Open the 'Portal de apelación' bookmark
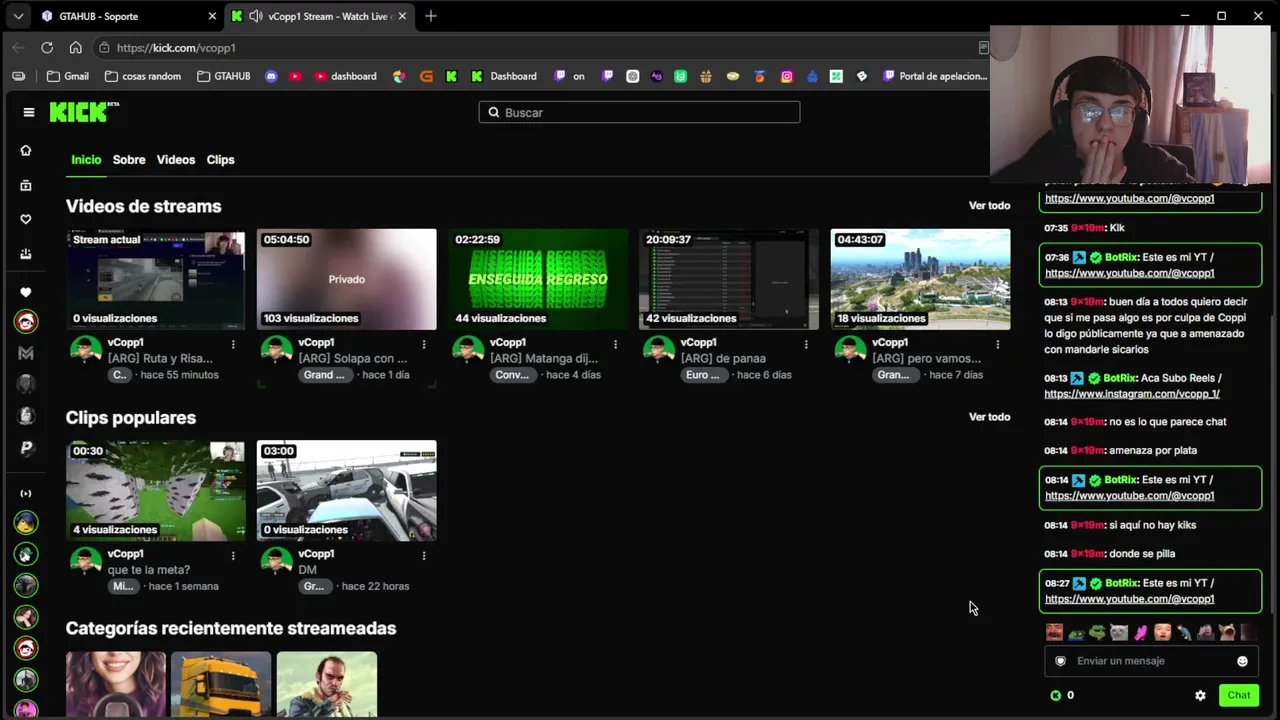1280x720 pixels. [935, 76]
